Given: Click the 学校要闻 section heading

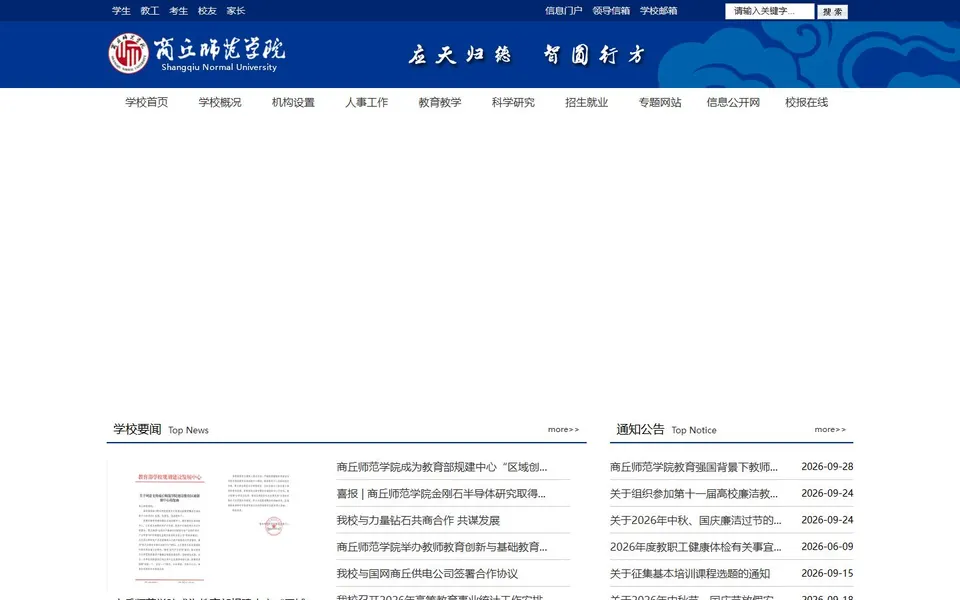Looking at the screenshot, I should [x=137, y=429].
